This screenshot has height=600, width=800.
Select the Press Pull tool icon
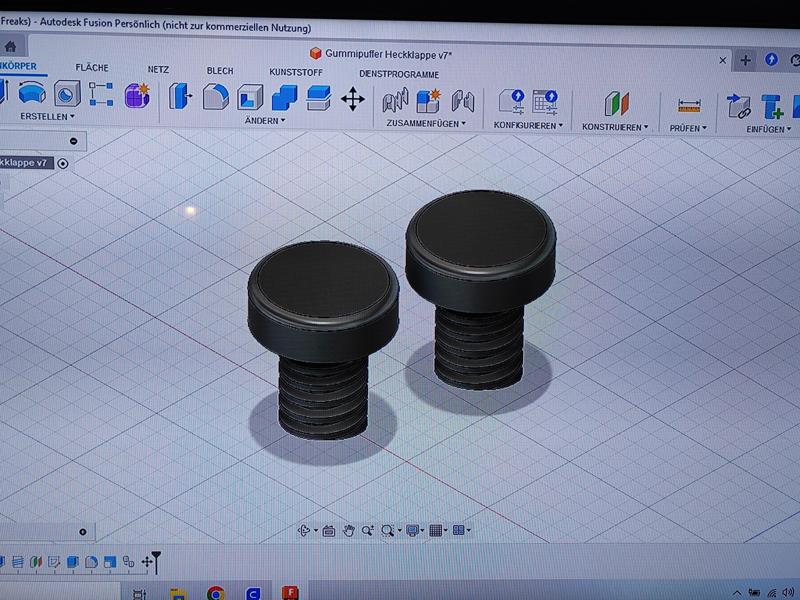181,96
